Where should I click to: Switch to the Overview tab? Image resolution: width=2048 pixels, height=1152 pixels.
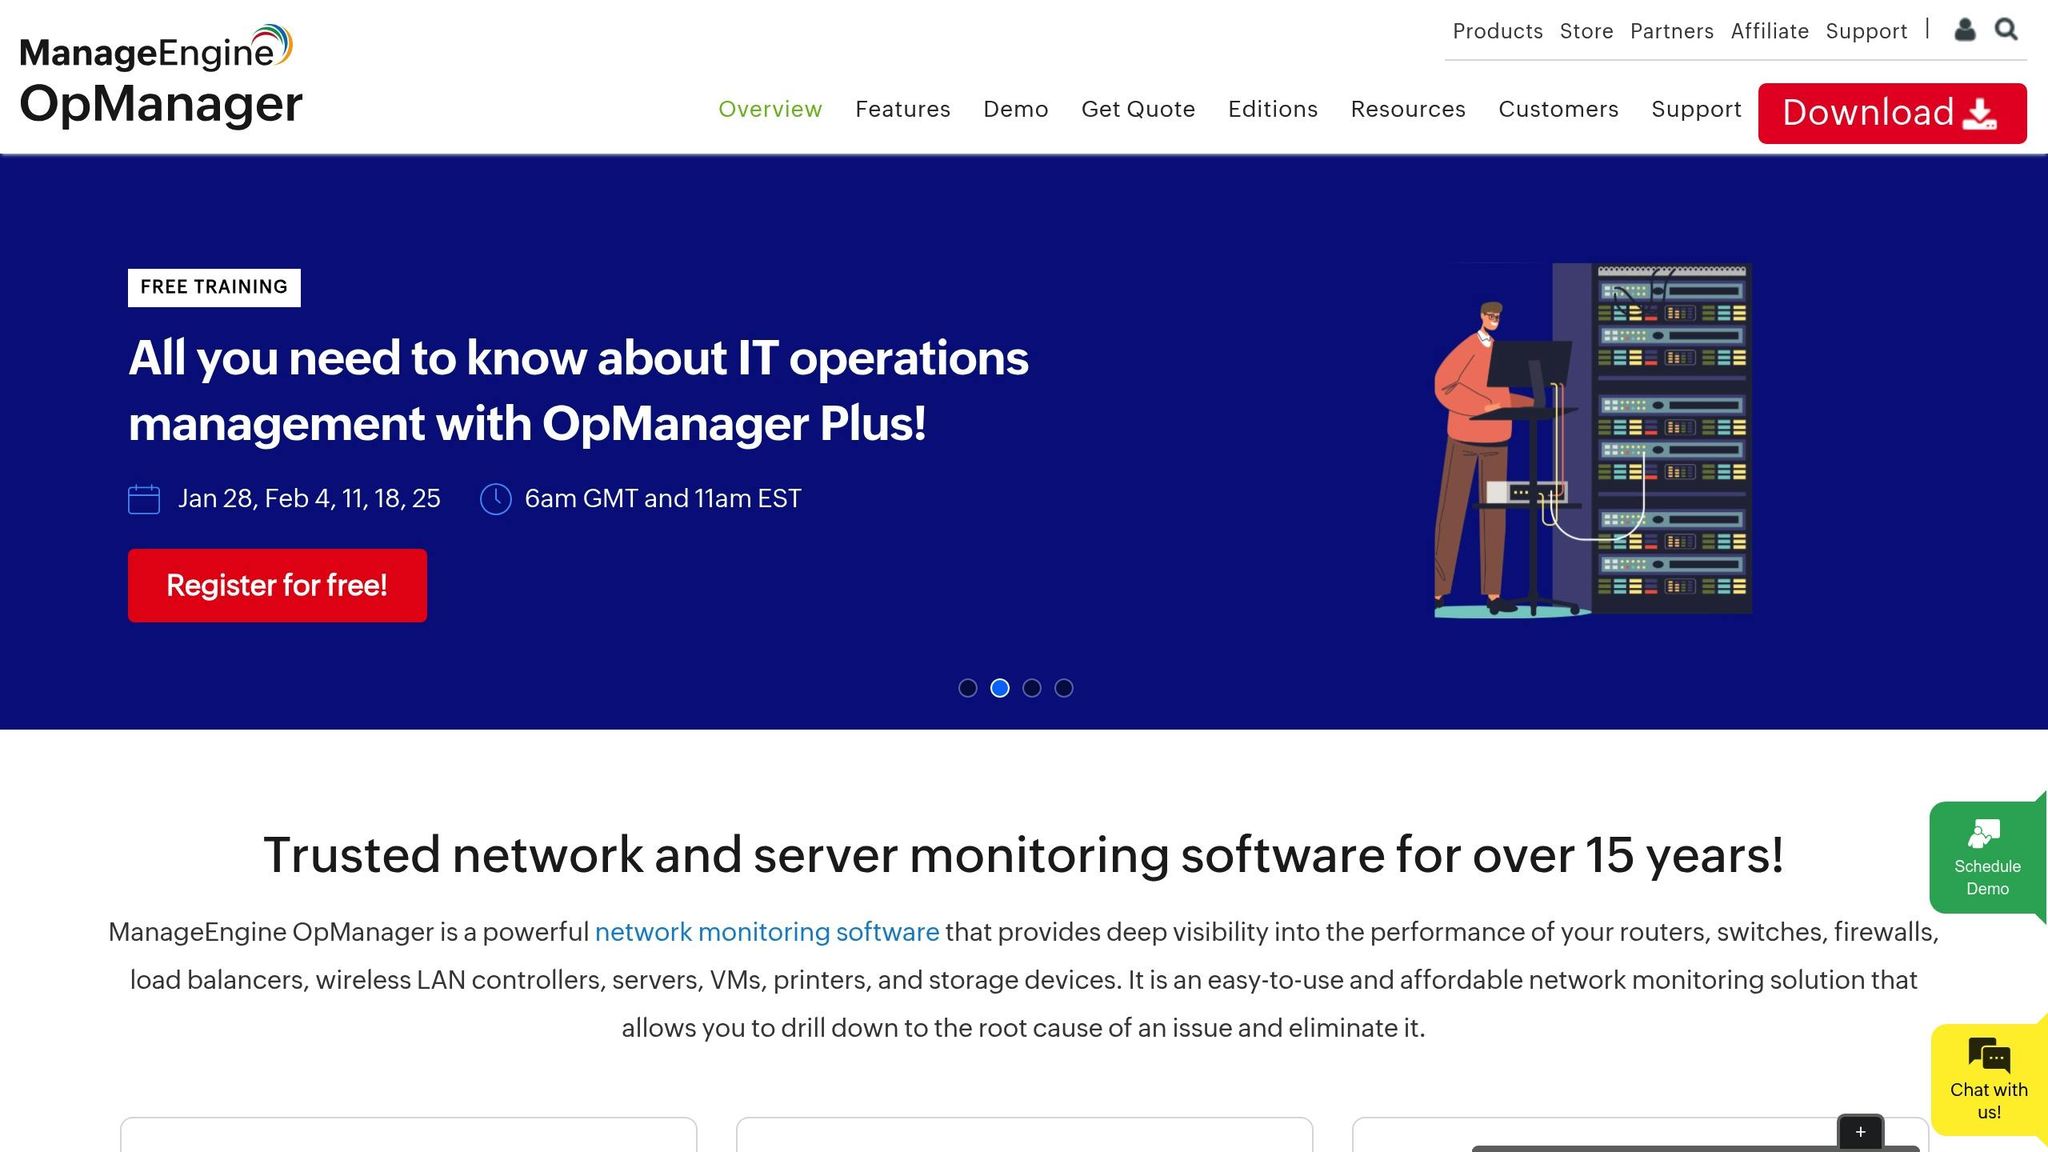770,110
